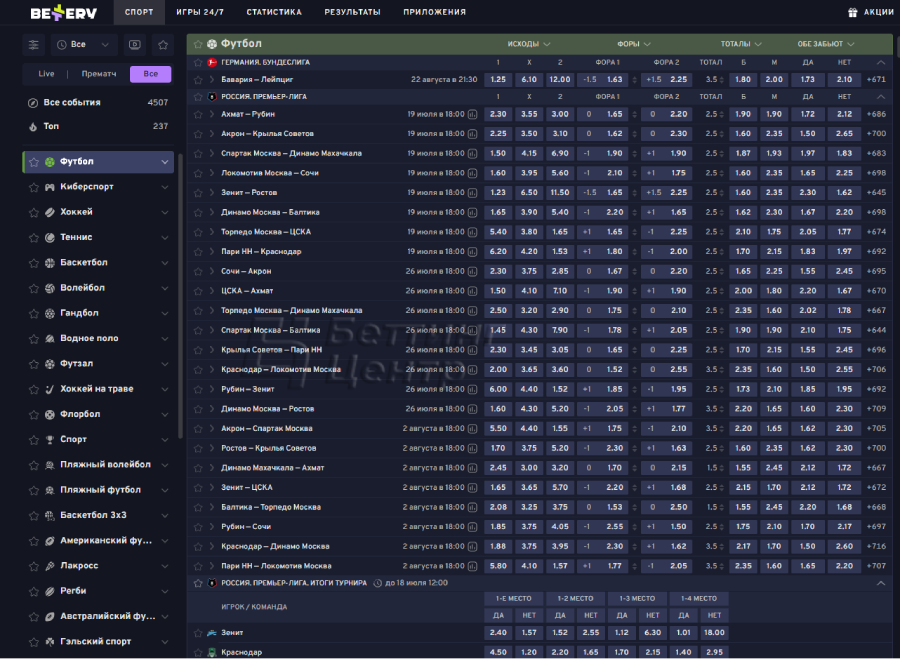
Task: Click the Флорбол sport icon
Action: pos(50,414)
